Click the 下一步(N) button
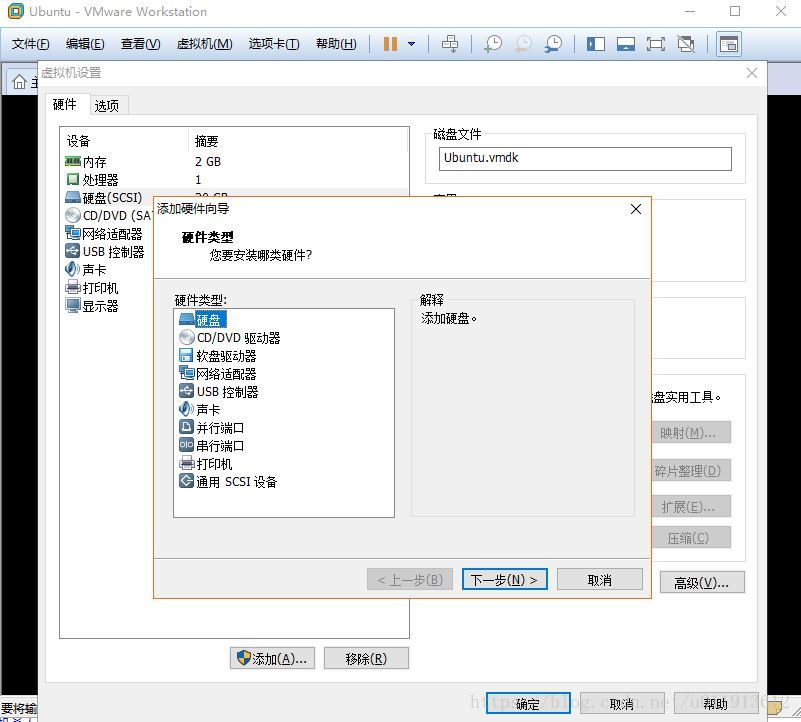This screenshot has width=801, height=722. tap(504, 579)
